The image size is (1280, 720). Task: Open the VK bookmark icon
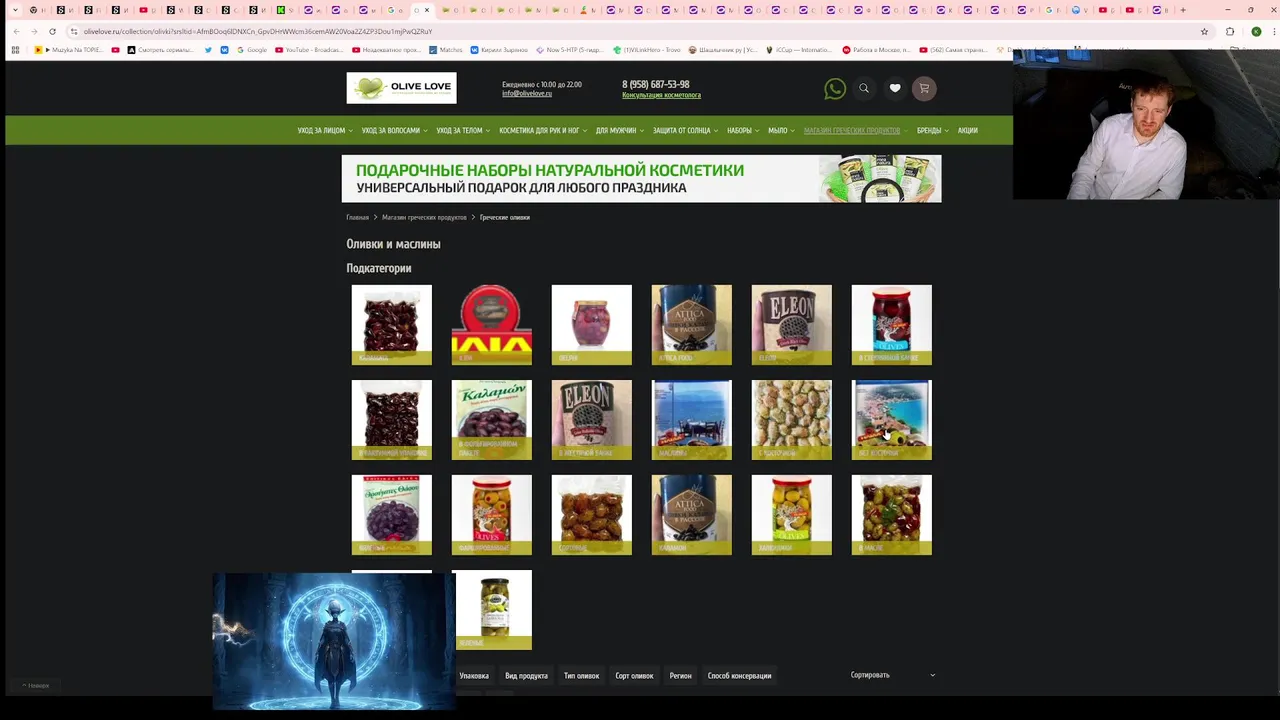224,49
